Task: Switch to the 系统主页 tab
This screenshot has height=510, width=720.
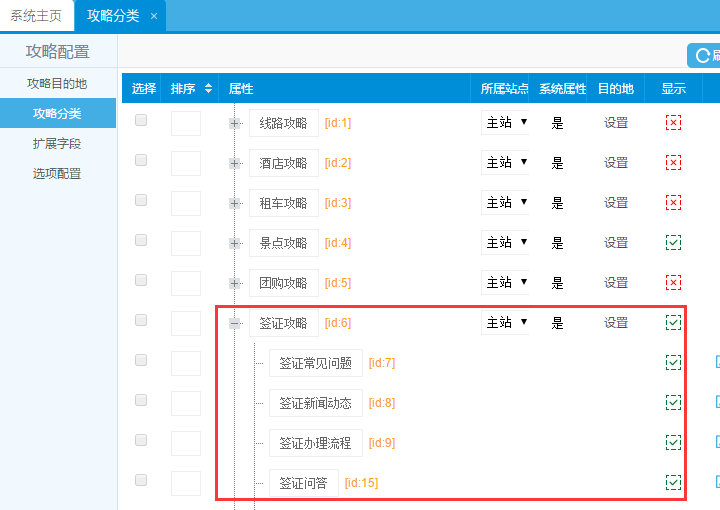Action: click(36, 15)
